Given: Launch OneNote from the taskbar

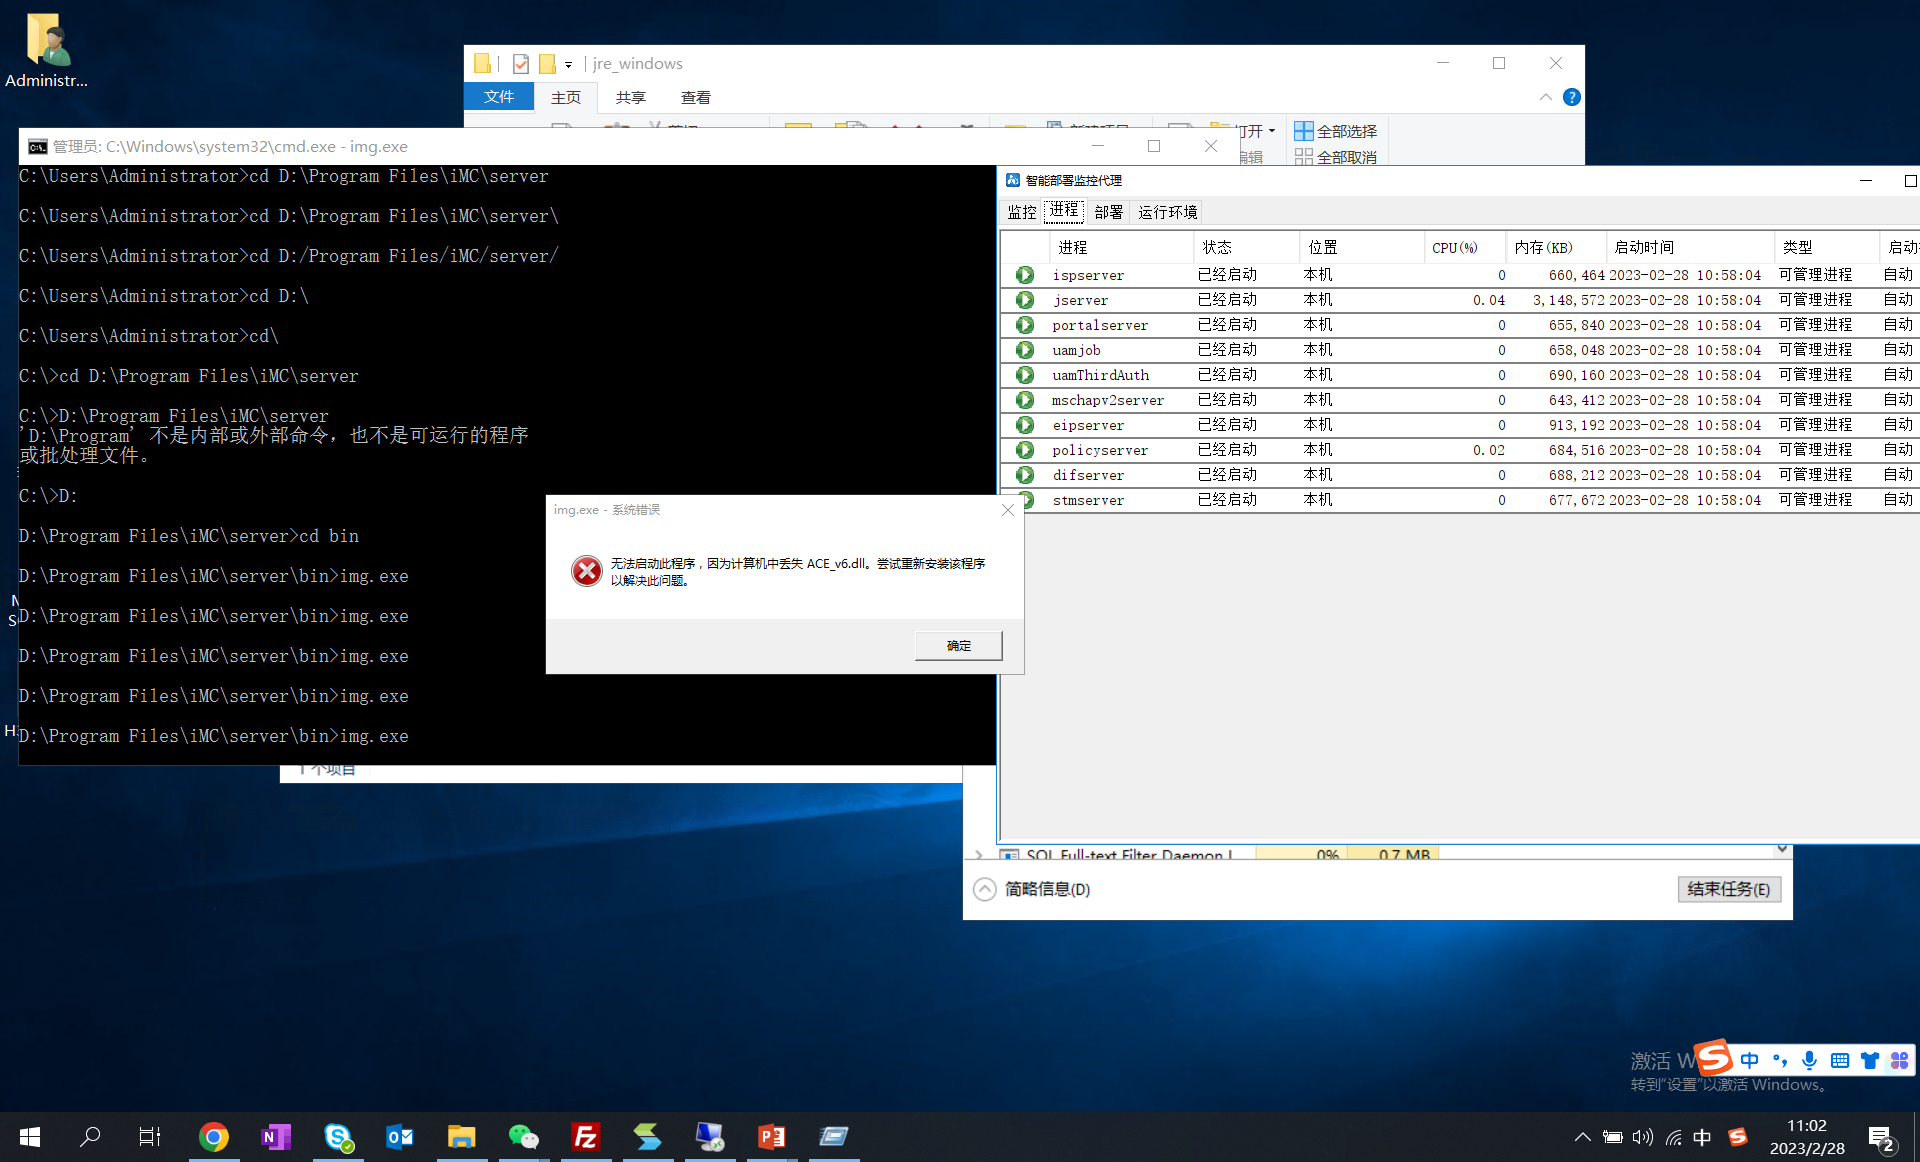Looking at the screenshot, I should click(275, 1137).
